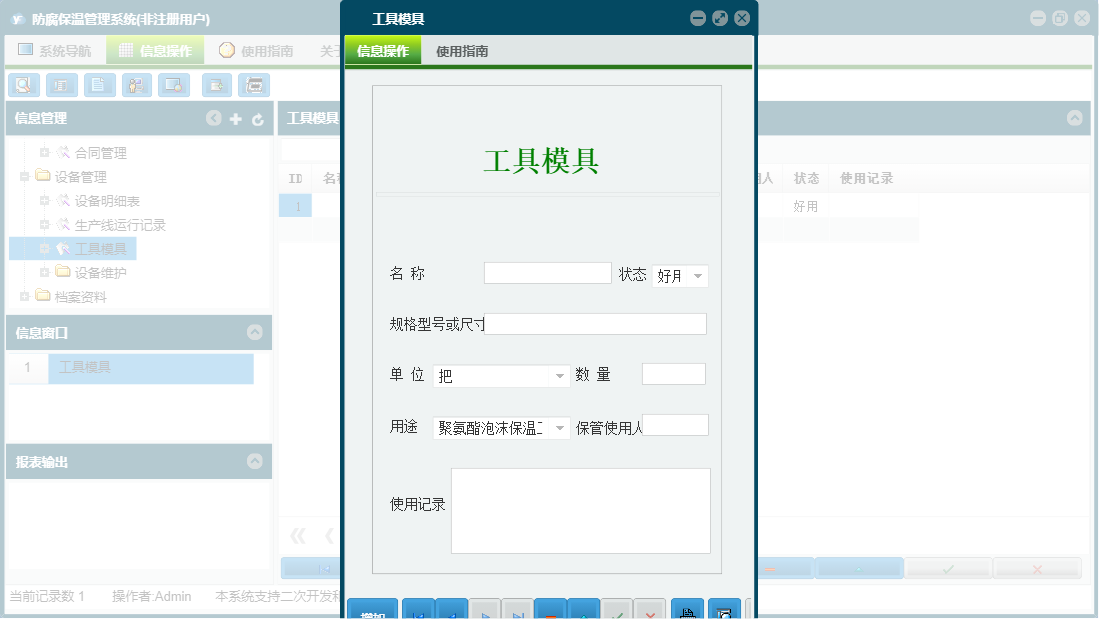Select the image preview icon in the toolbar
Screen dimensions: 1099x644
(172, 85)
